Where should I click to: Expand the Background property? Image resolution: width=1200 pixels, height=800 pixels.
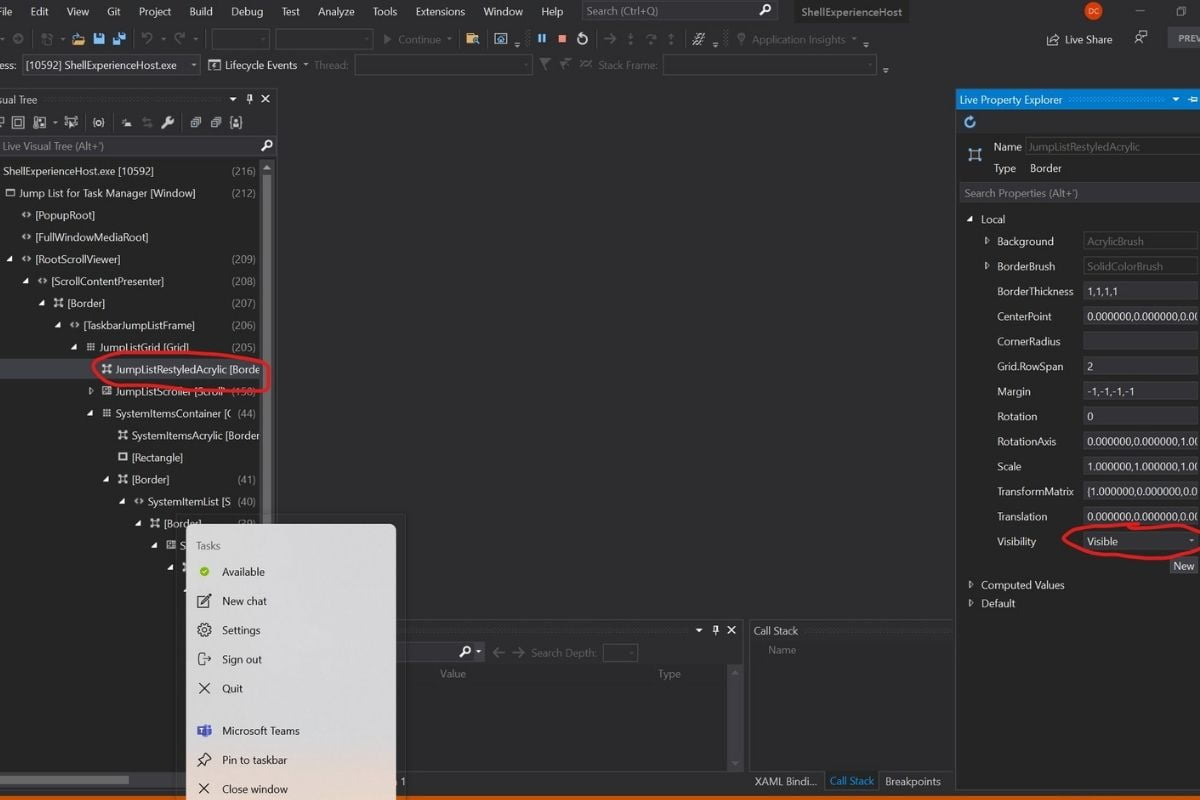coord(987,241)
